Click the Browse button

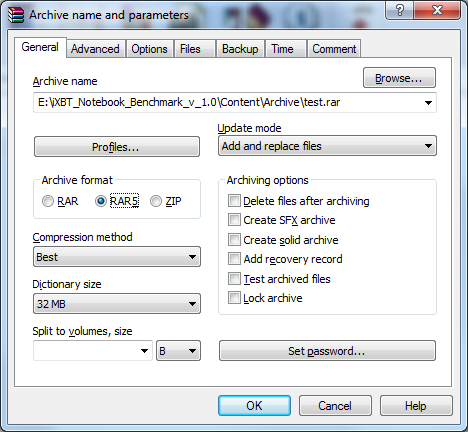tap(399, 78)
